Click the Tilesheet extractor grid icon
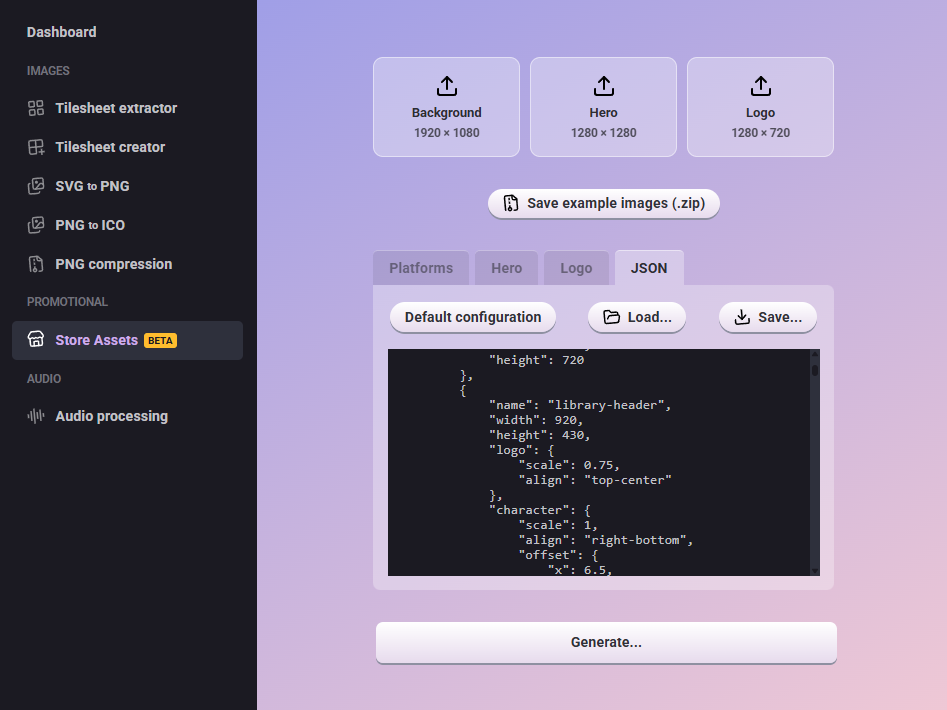Viewport: 947px width, 710px height. tap(36, 108)
